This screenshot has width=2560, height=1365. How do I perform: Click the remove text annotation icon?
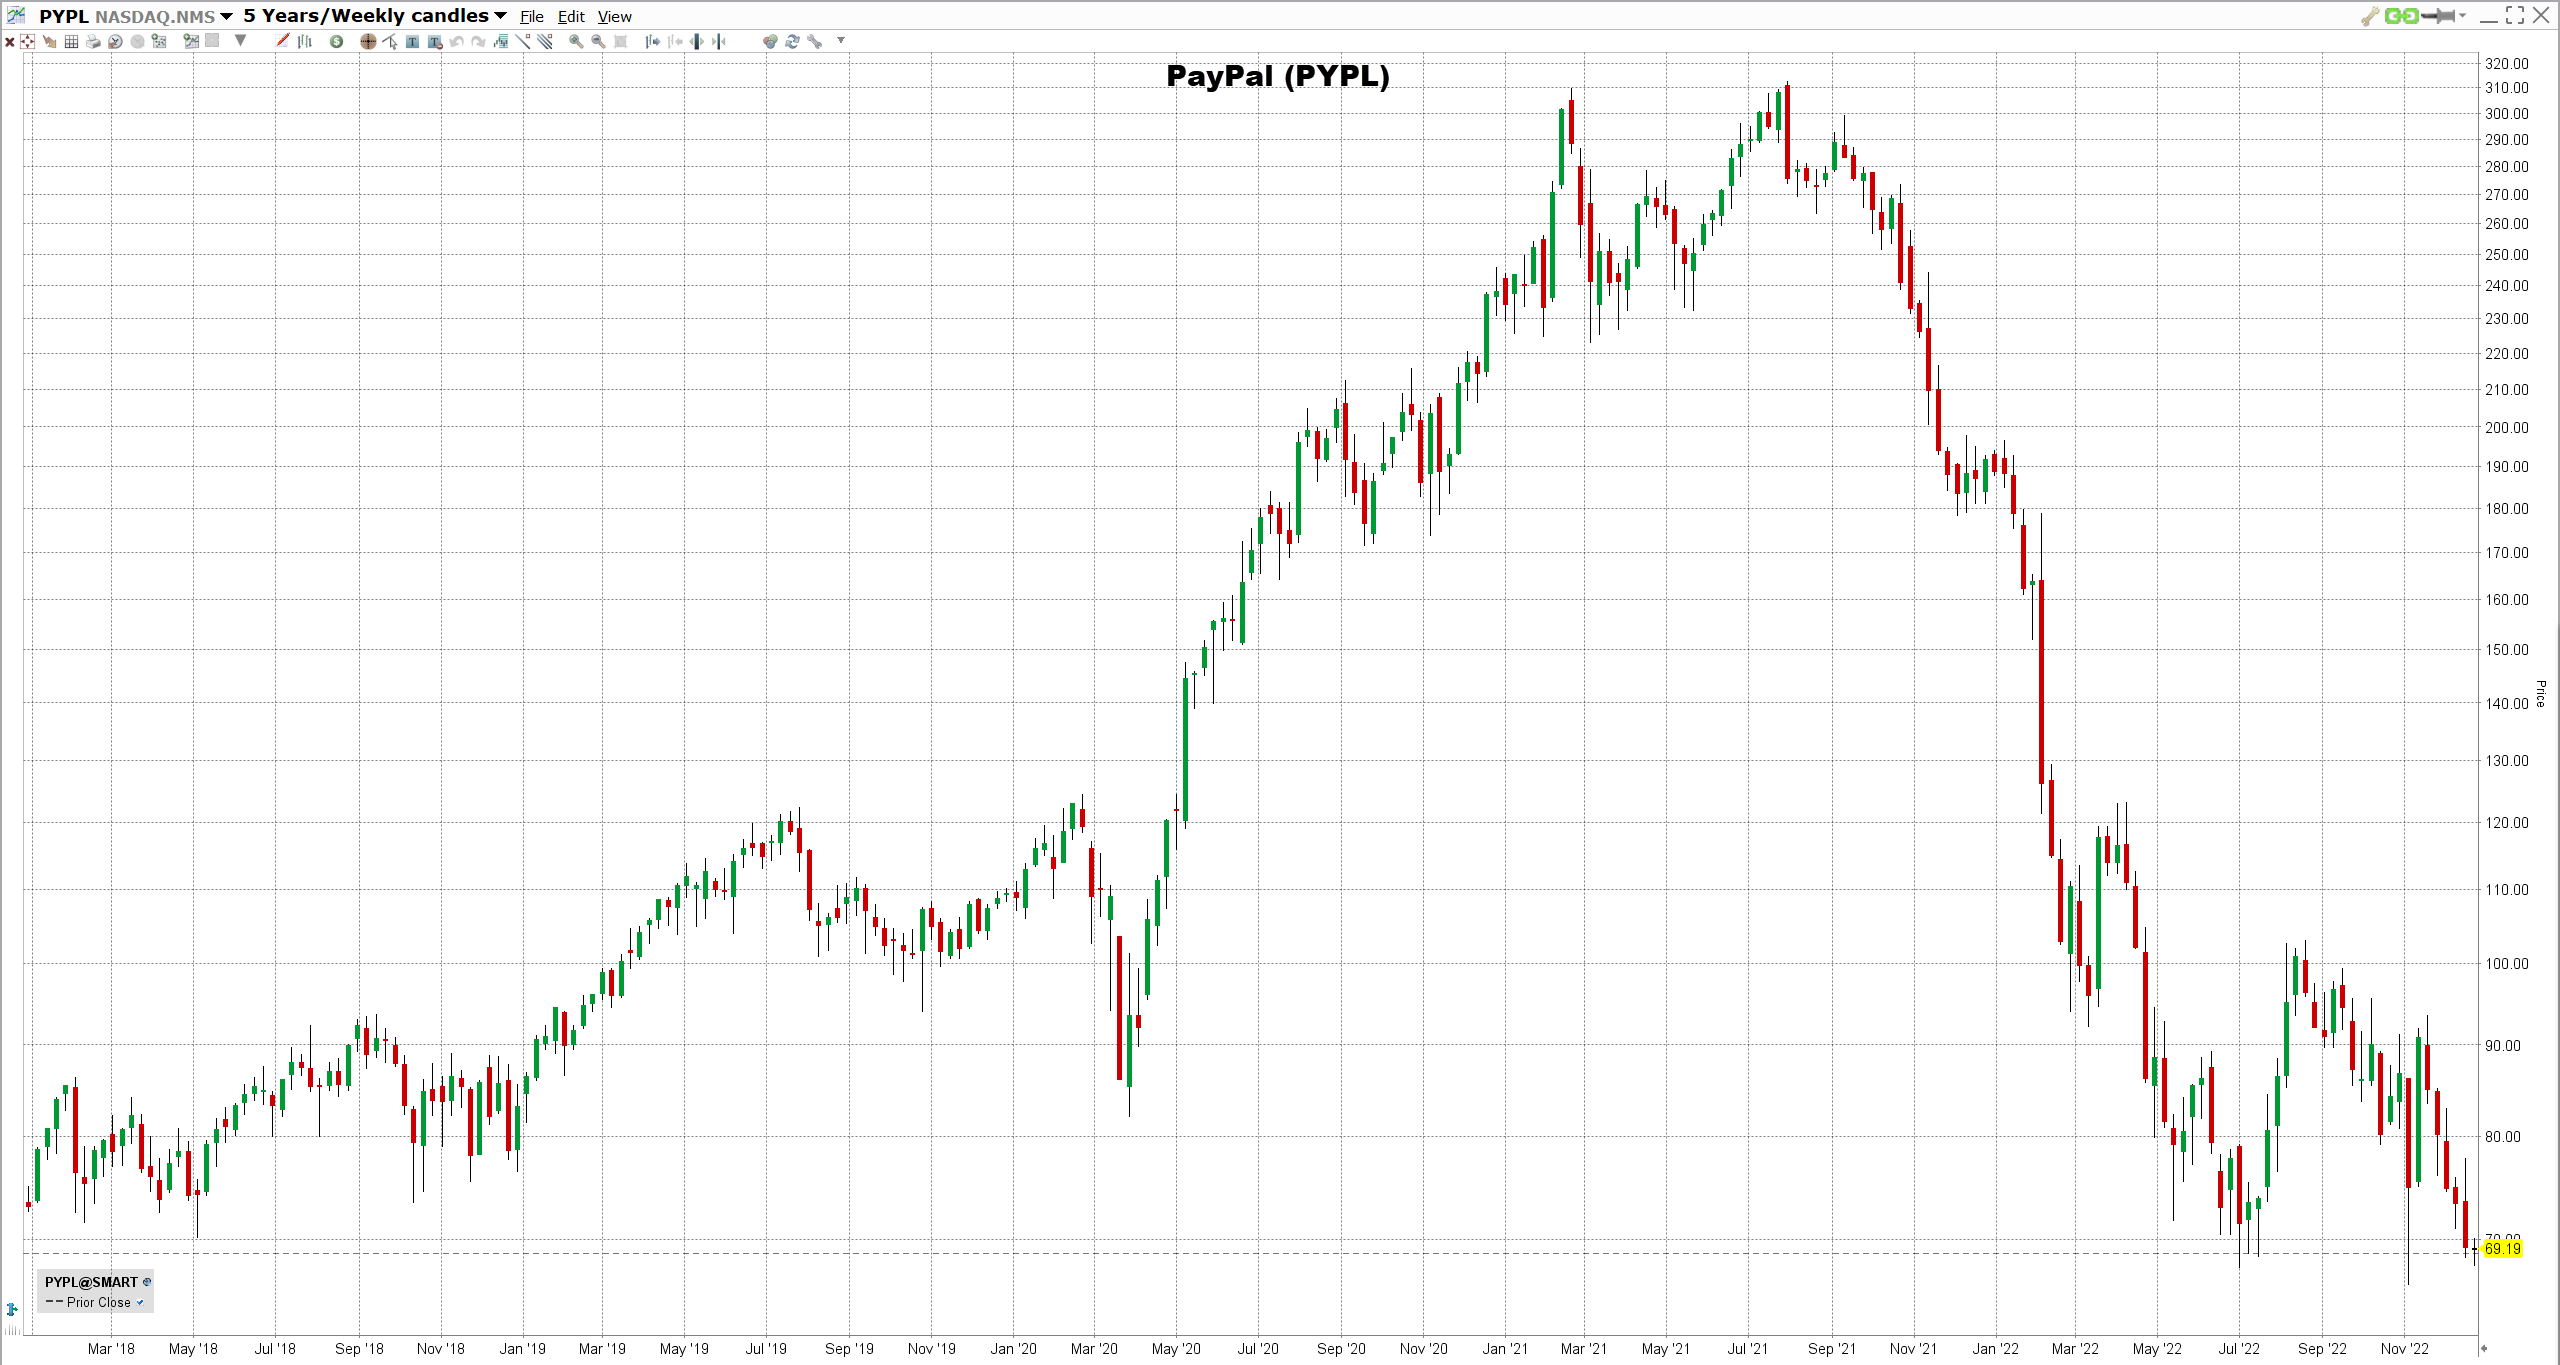click(435, 41)
